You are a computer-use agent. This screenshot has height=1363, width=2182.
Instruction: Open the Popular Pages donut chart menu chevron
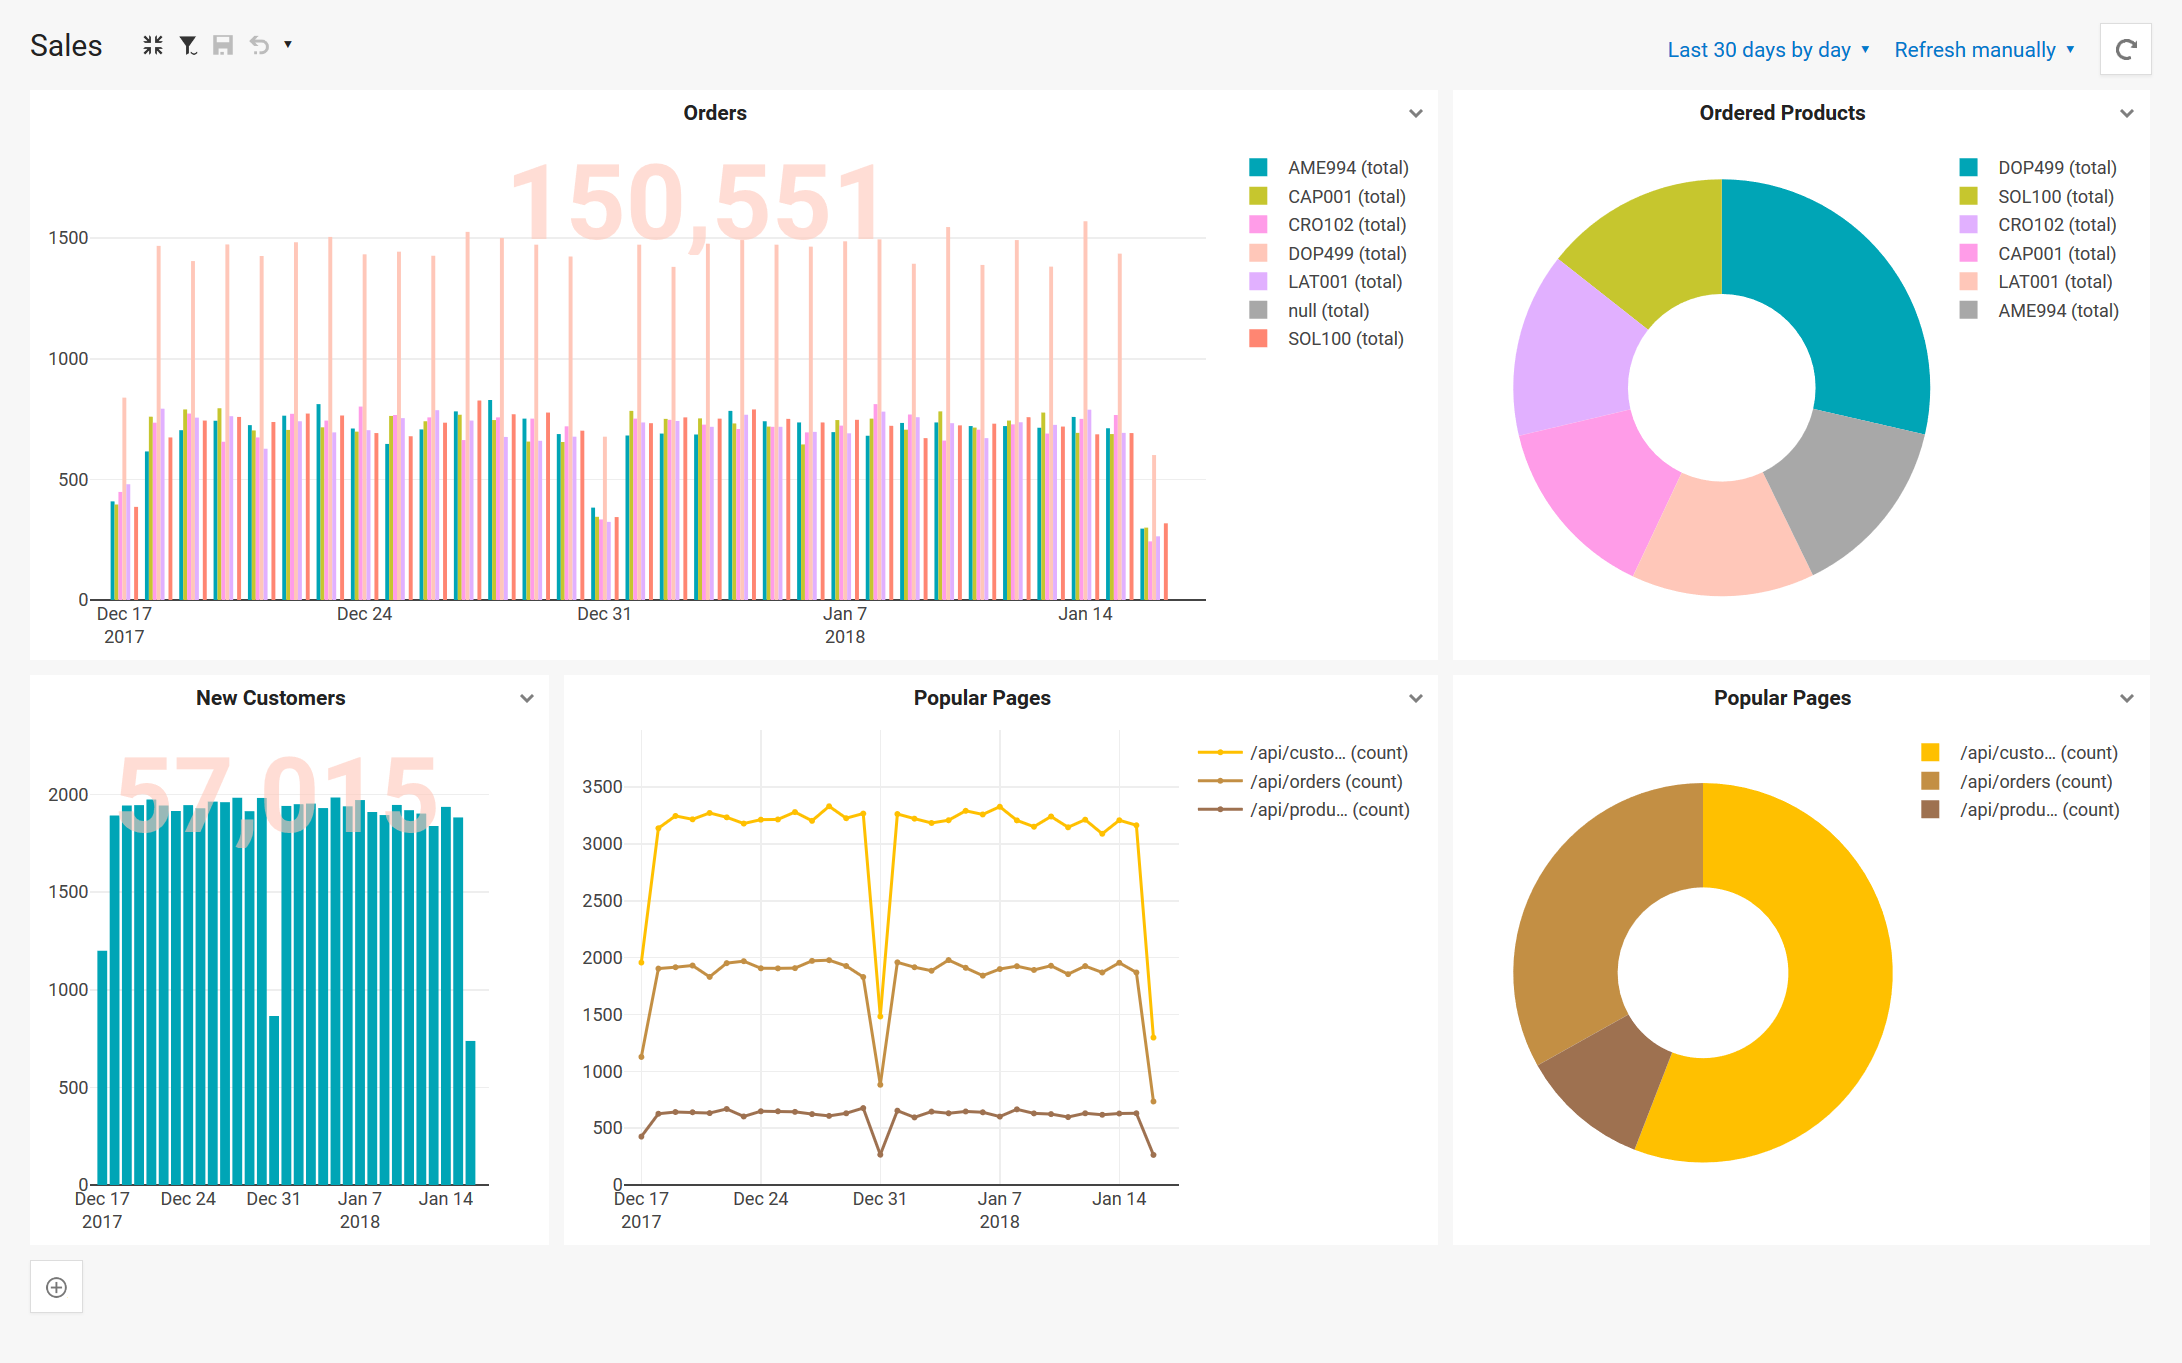click(x=2127, y=698)
